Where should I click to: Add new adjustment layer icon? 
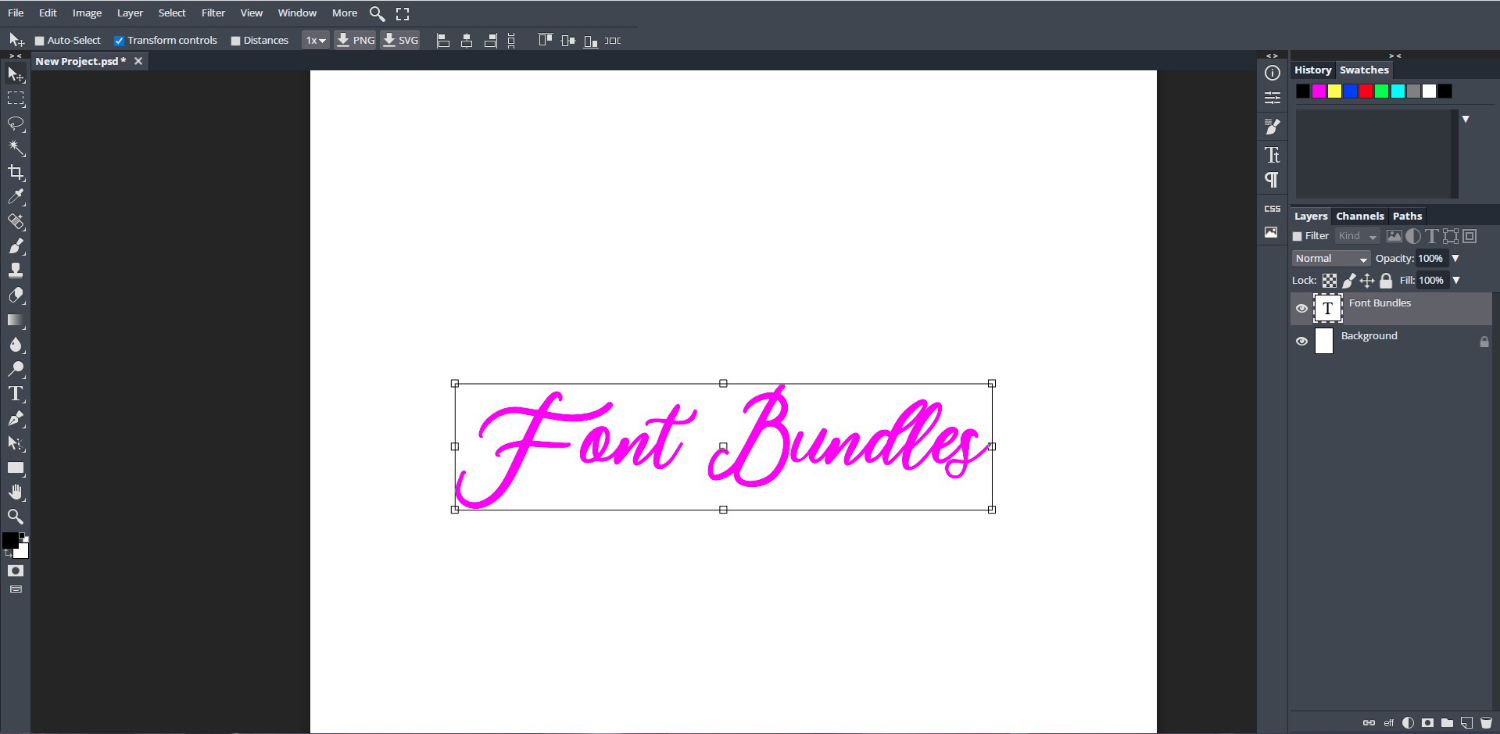click(x=1408, y=722)
